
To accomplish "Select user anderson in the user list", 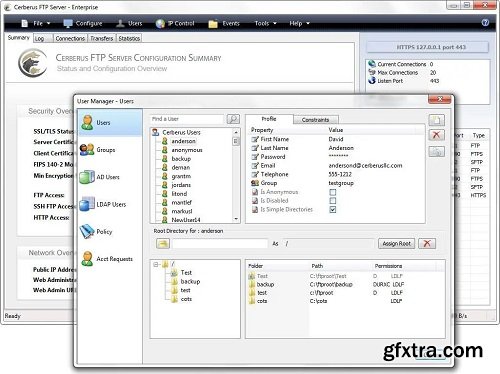I will (183, 141).
